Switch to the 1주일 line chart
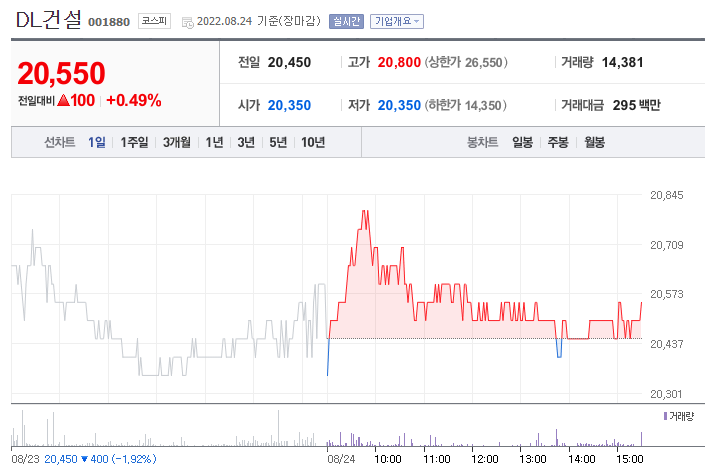 click(x=134, y=142)
